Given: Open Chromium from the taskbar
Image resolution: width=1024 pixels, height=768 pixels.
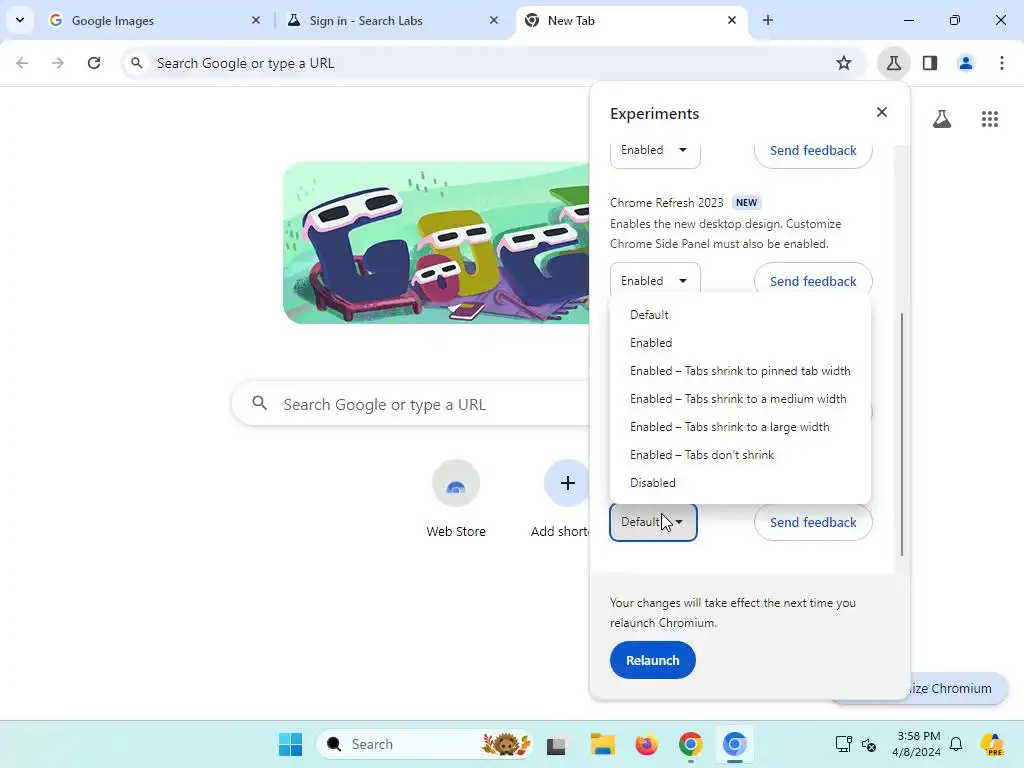Looking at the screenshot, I should pos(735,744).
